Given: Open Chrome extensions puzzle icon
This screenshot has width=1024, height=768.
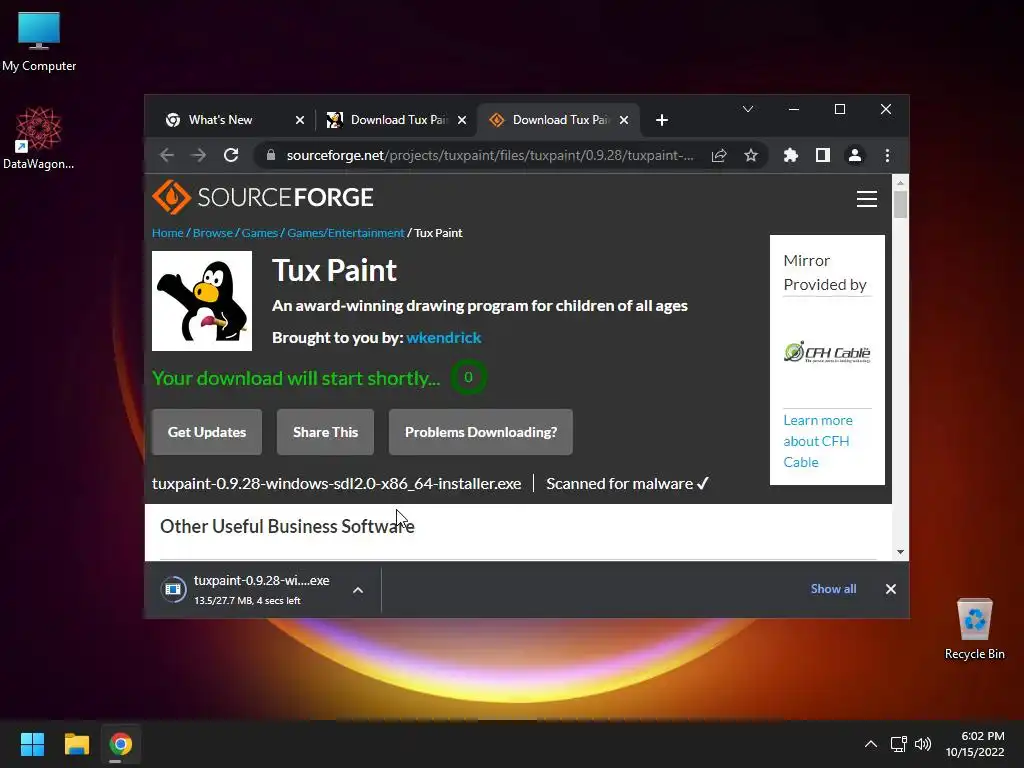Looking at the screenshot, I should [791, 155].
